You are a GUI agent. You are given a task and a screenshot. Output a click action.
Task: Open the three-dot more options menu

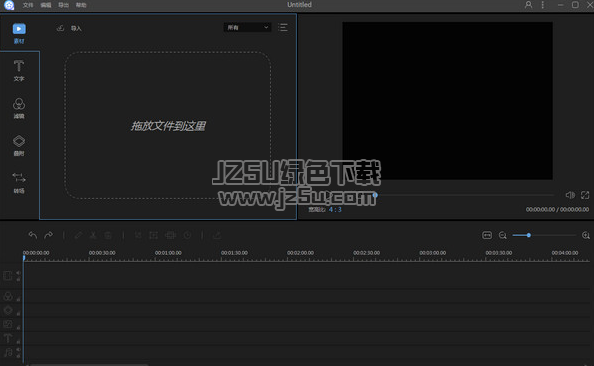543,5
